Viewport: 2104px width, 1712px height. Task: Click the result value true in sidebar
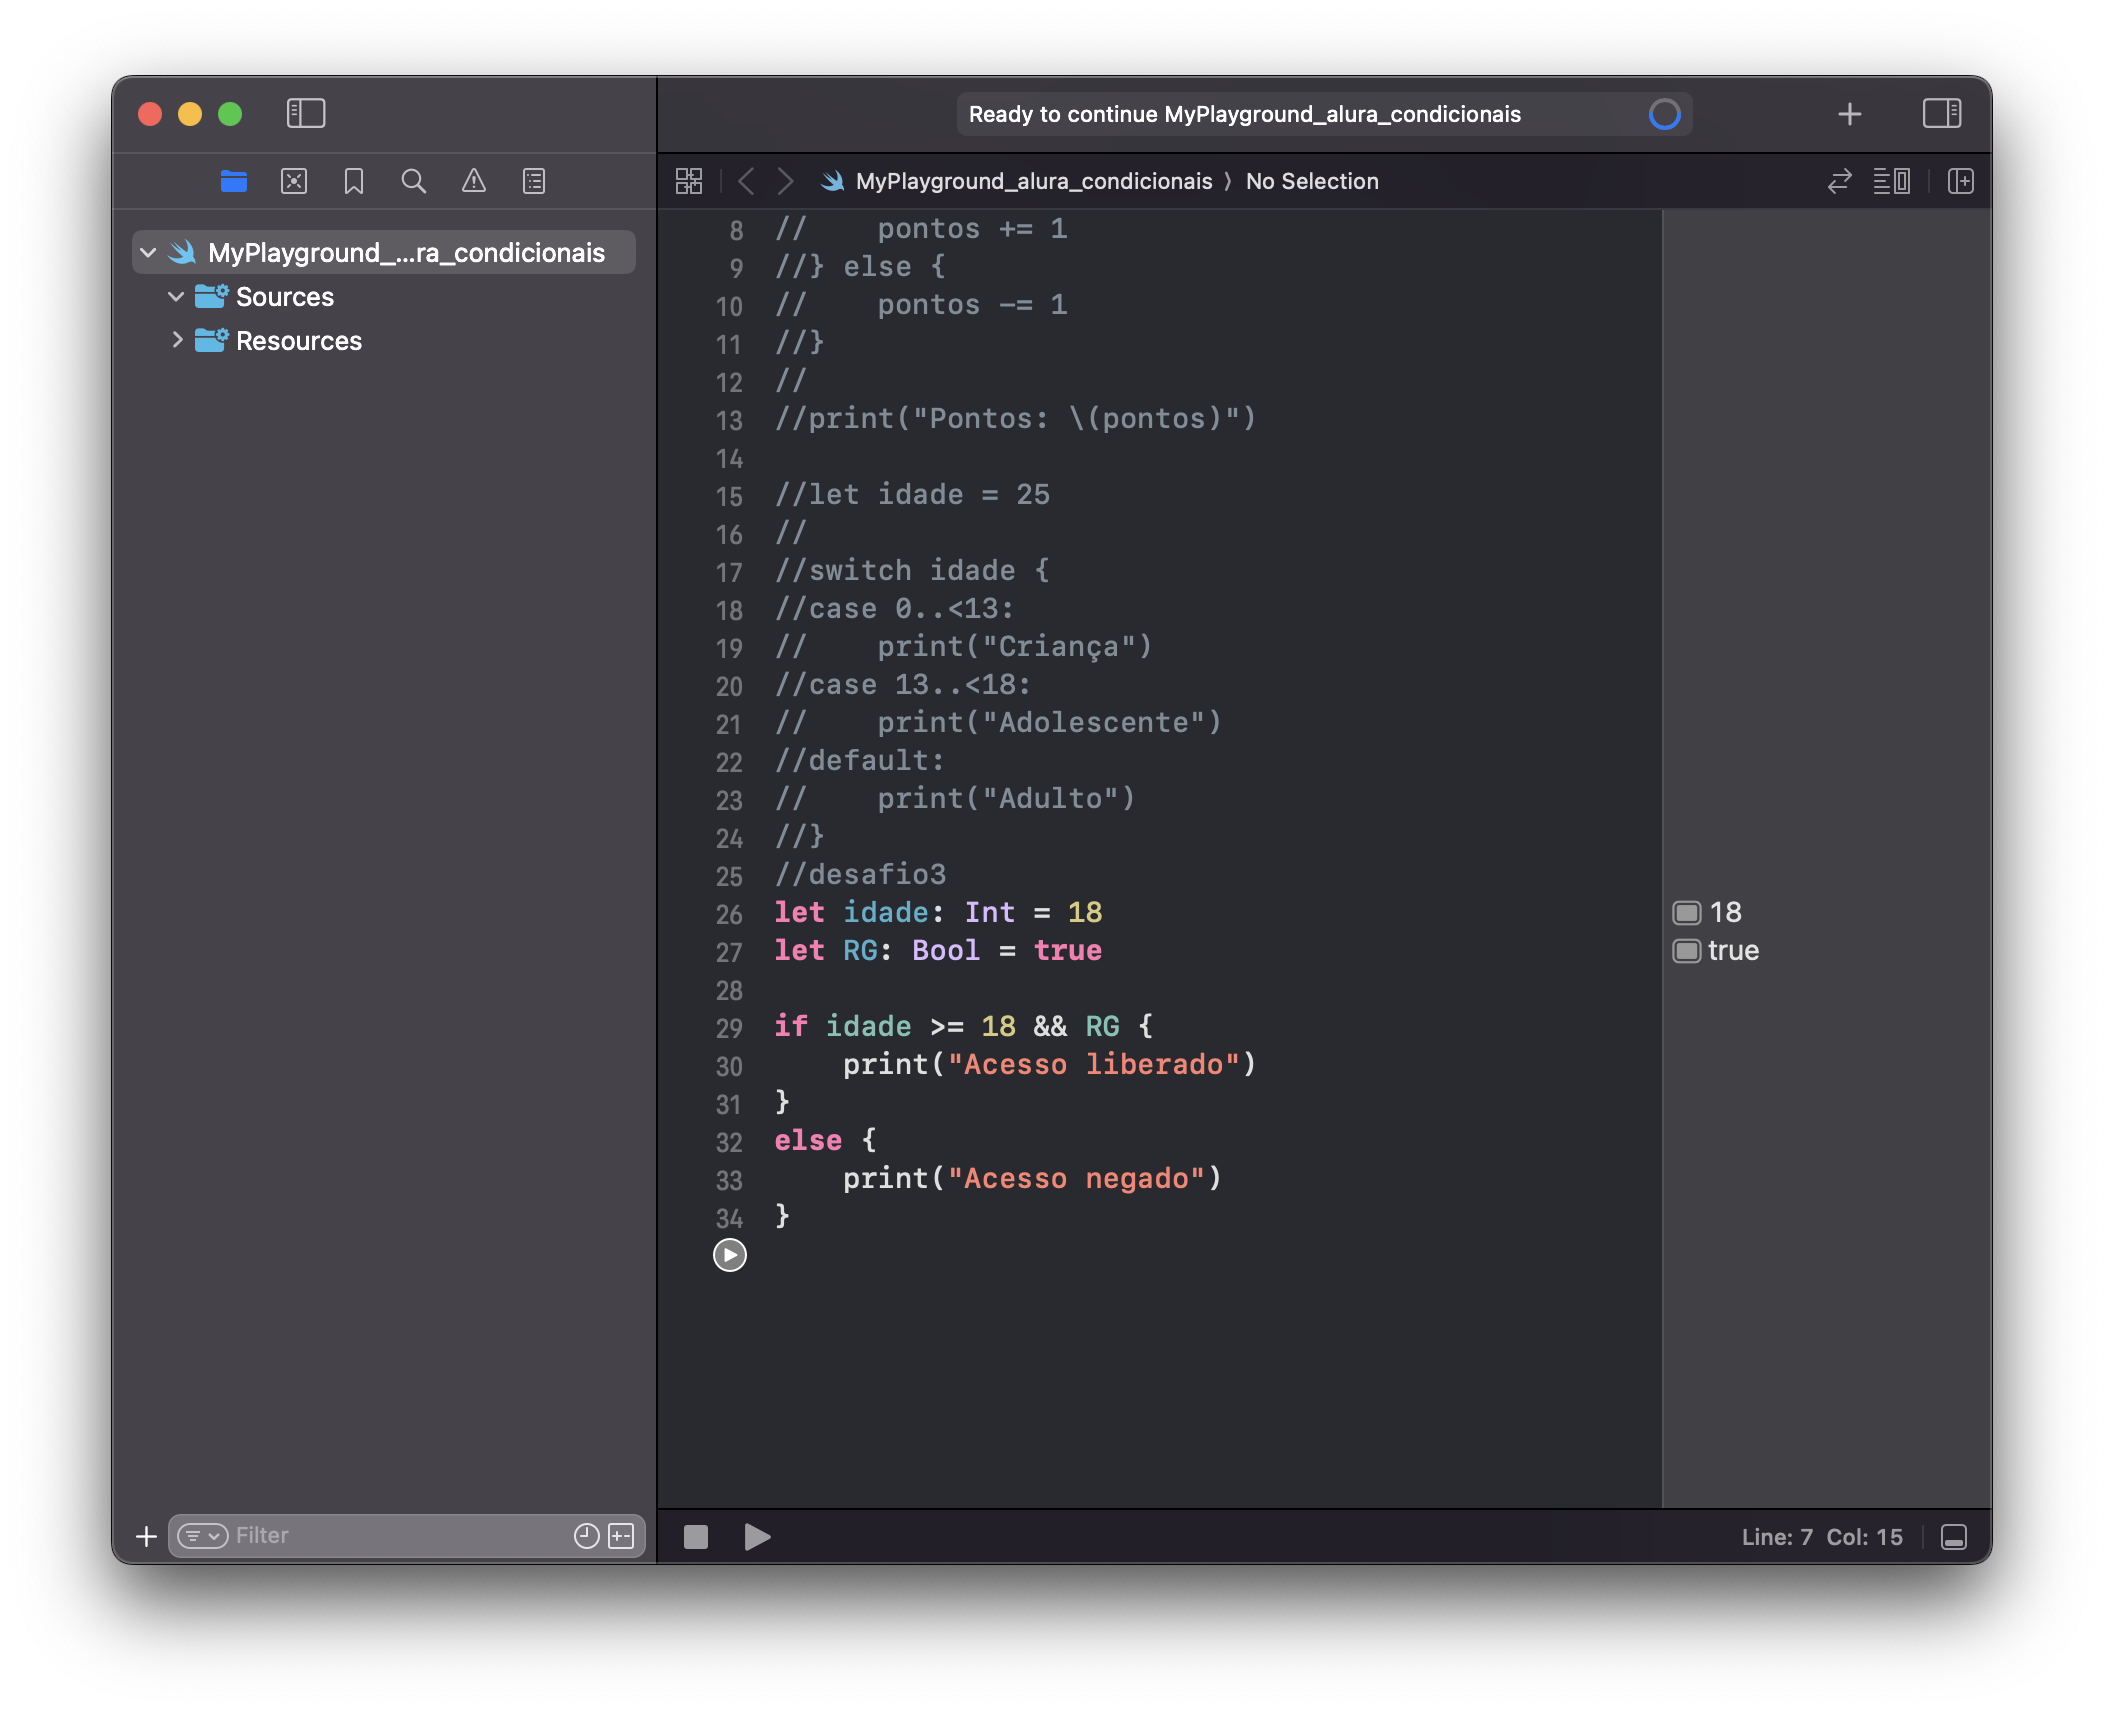(x=1733, y=950)
